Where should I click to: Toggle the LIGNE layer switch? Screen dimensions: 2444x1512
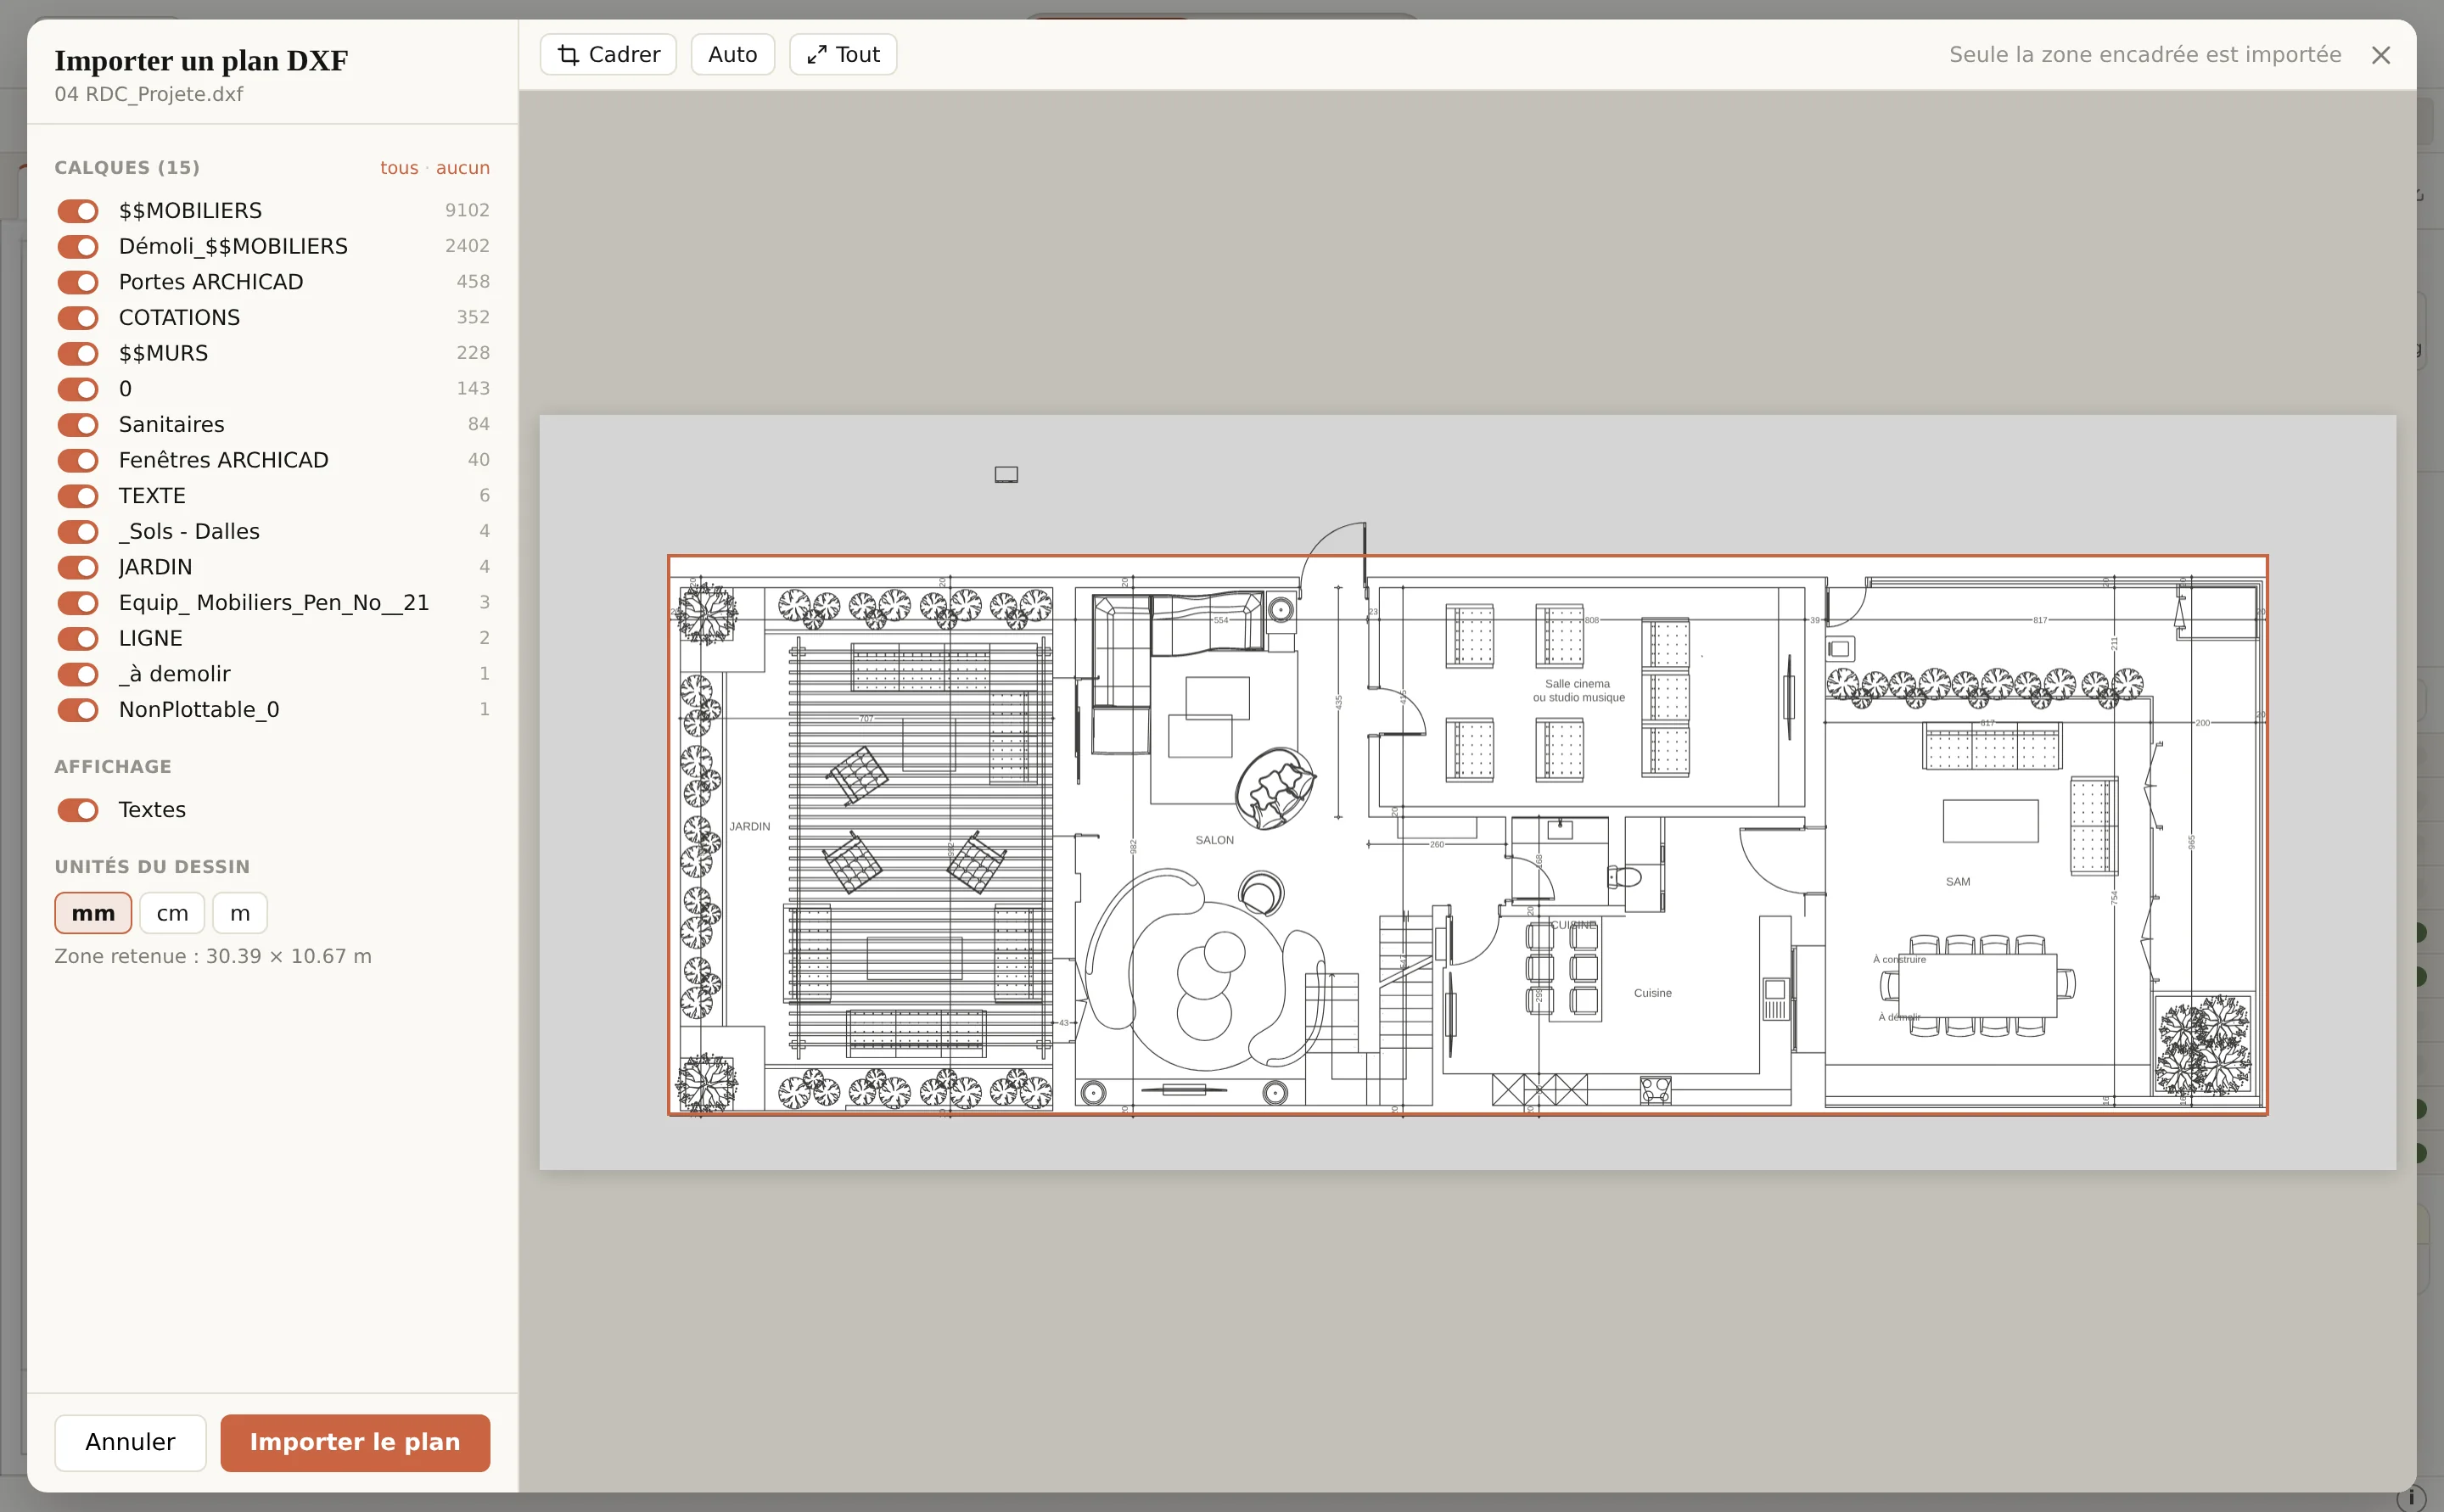coord(78,638)
